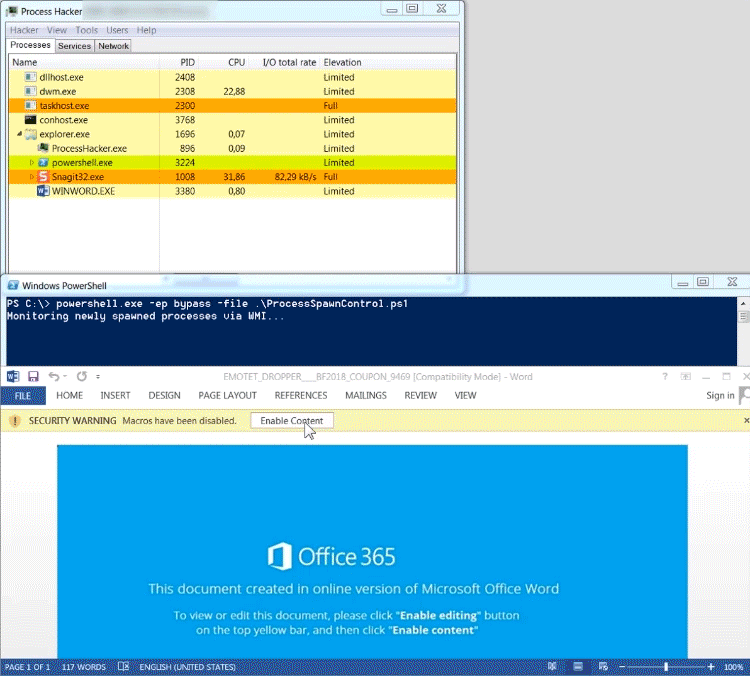
Task: Sort by I/O total rate column
Action: pyautogui.click(x=285, y=62)
